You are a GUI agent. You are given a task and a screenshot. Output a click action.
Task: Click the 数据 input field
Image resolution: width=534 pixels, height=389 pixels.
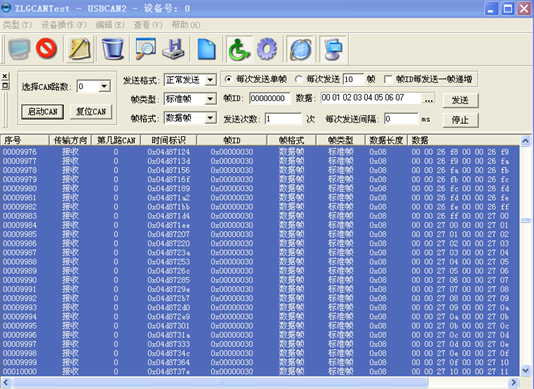371,98
